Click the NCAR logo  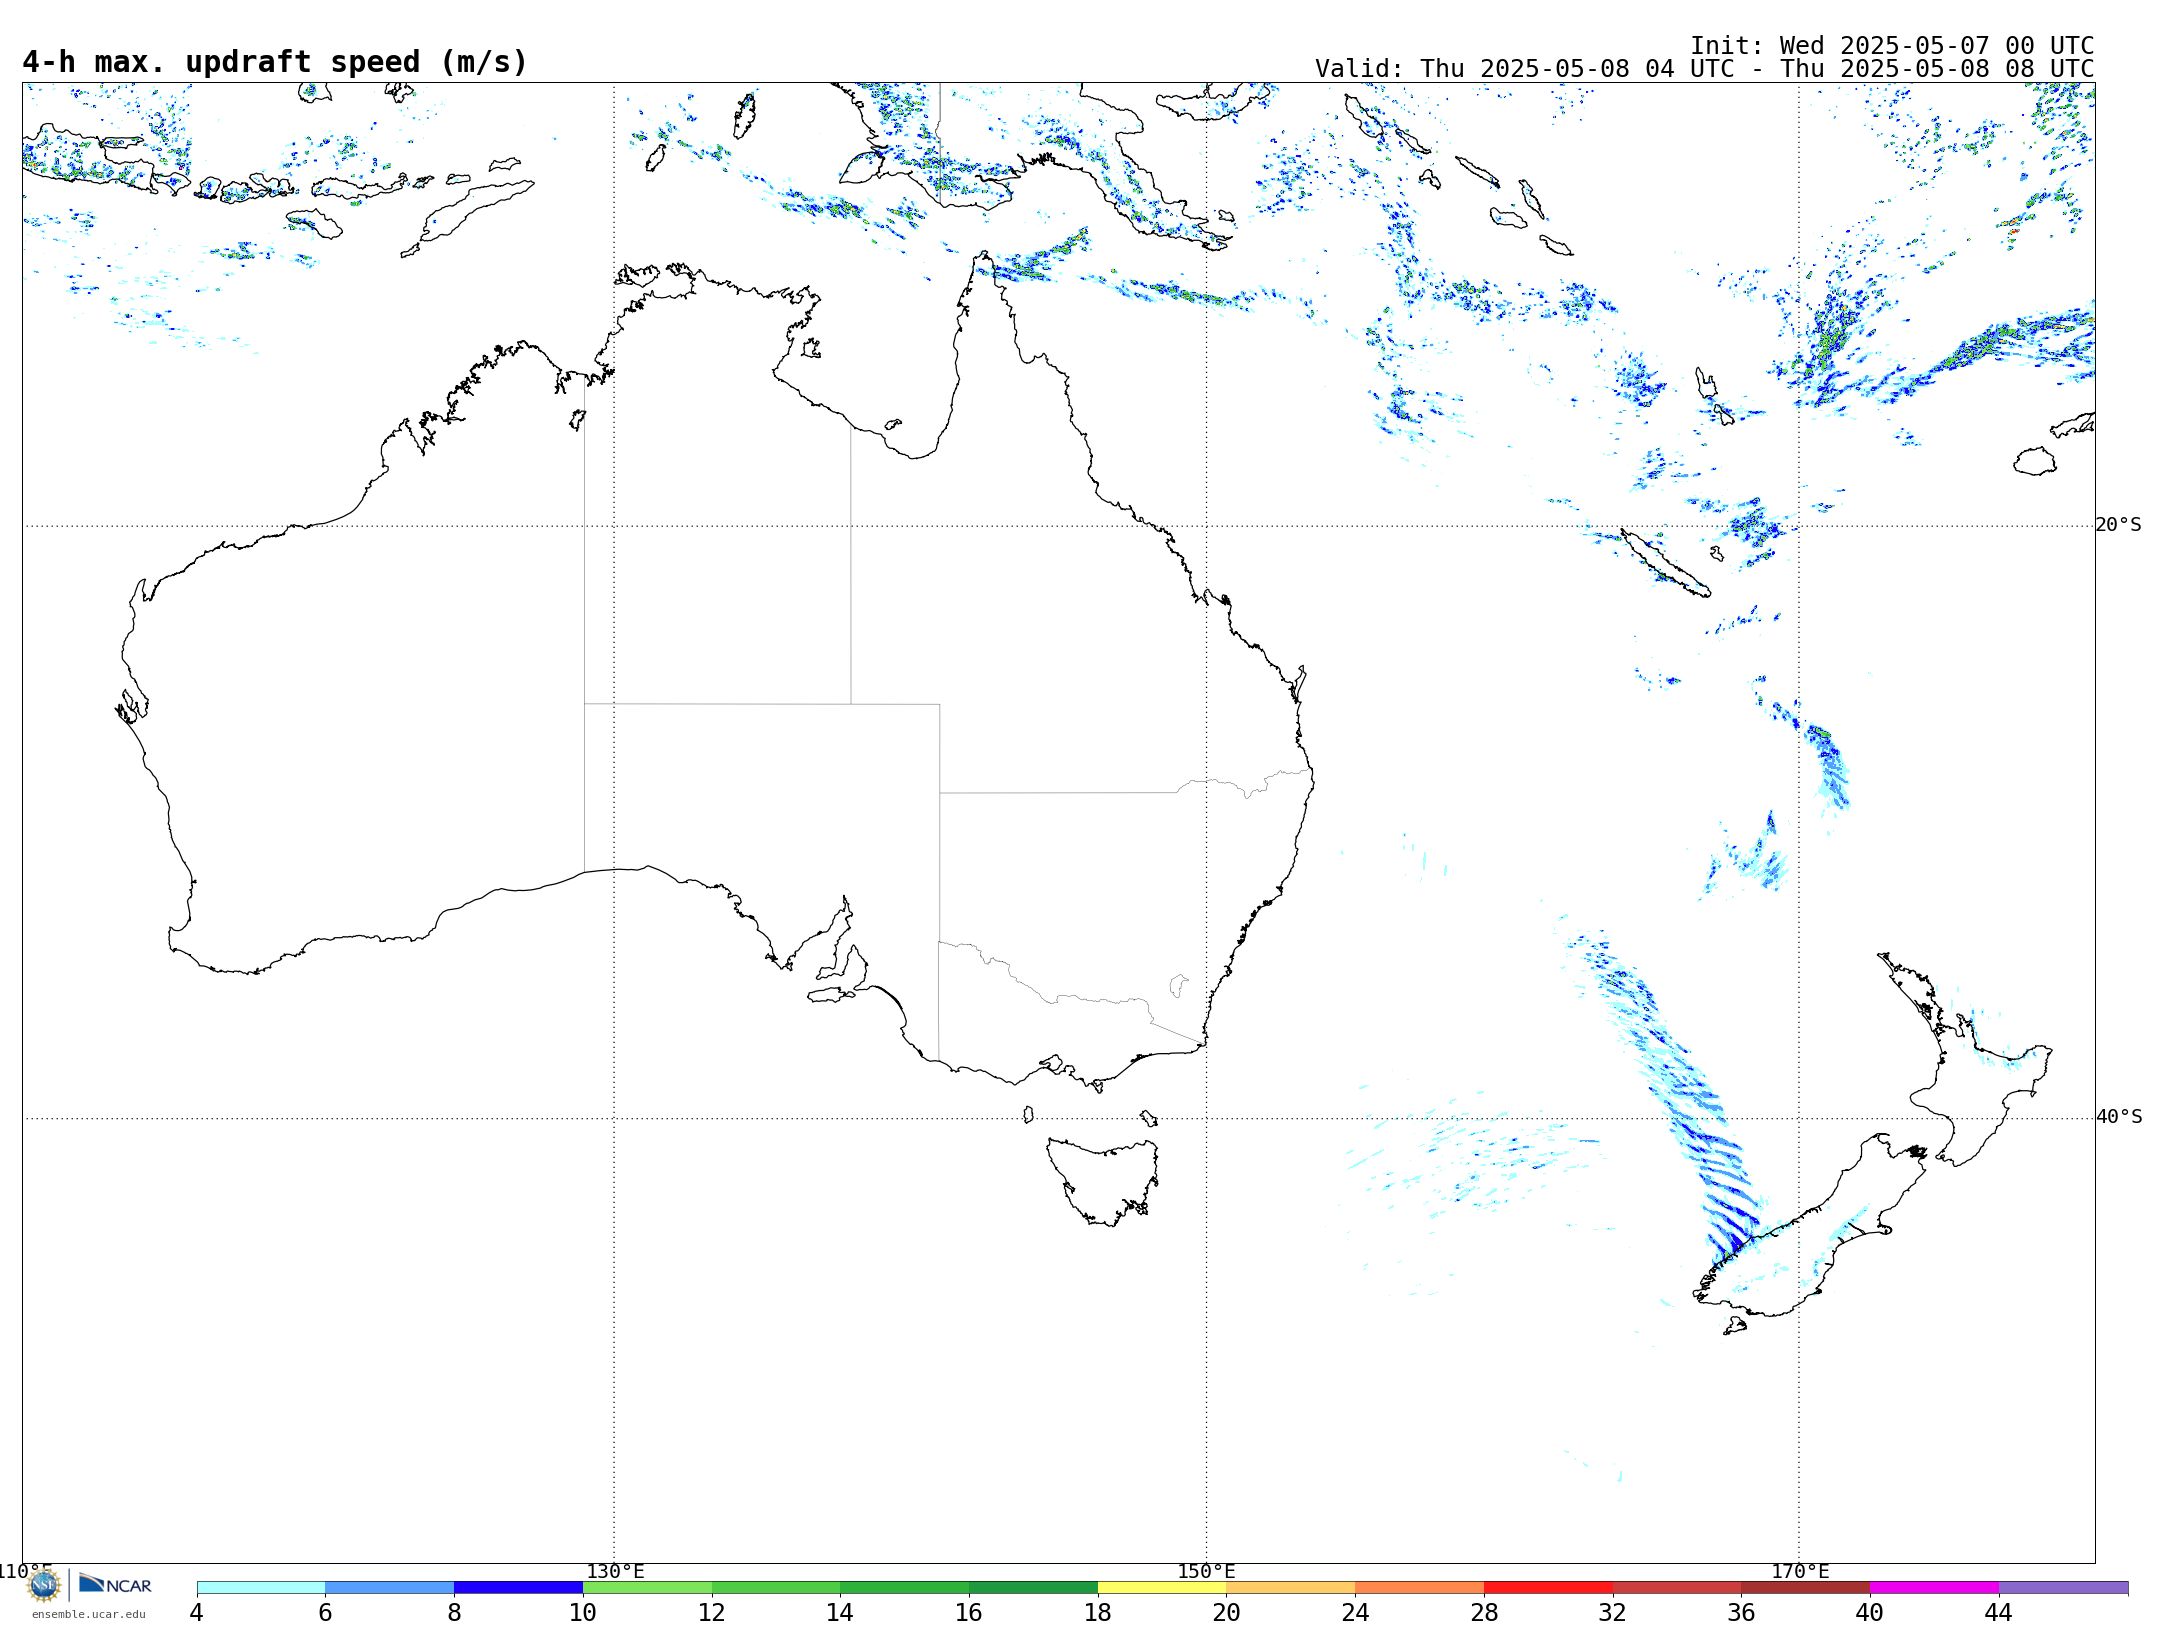115,1584
